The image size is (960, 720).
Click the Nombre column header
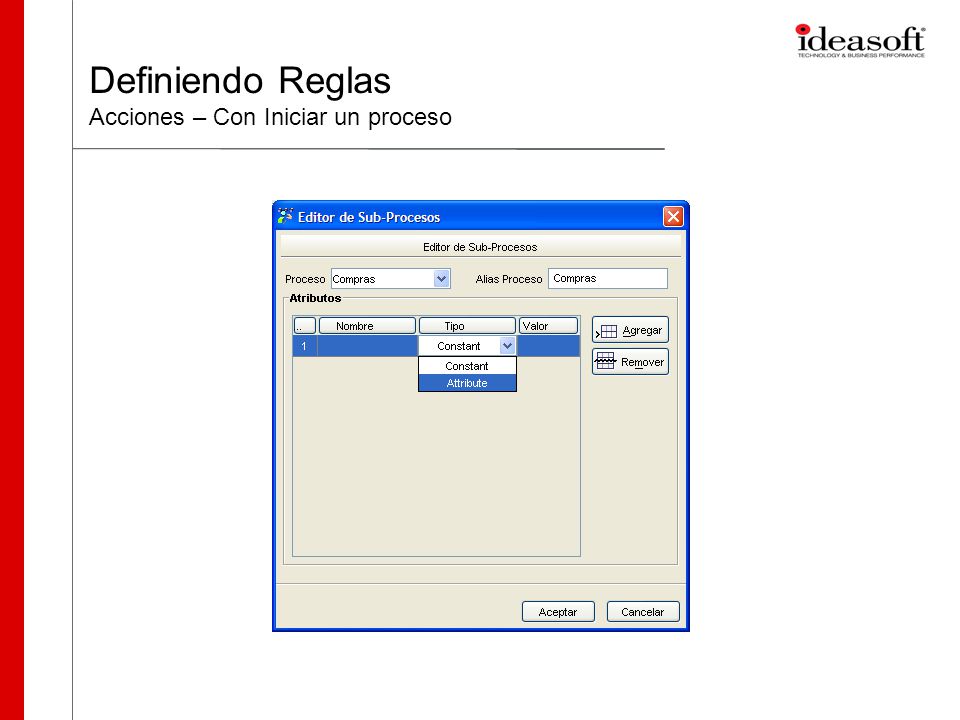(x=367, y=326)
